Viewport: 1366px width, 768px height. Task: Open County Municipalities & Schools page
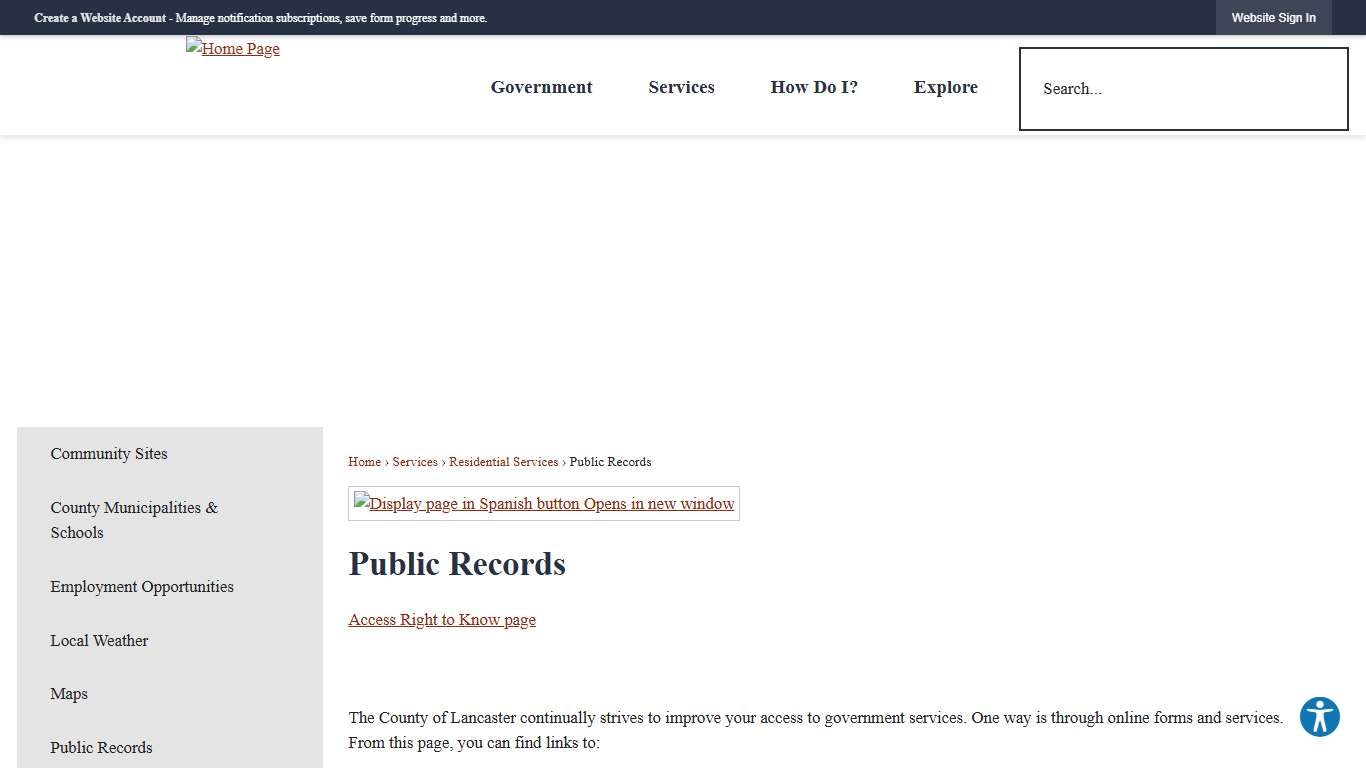tap(134, 519)
